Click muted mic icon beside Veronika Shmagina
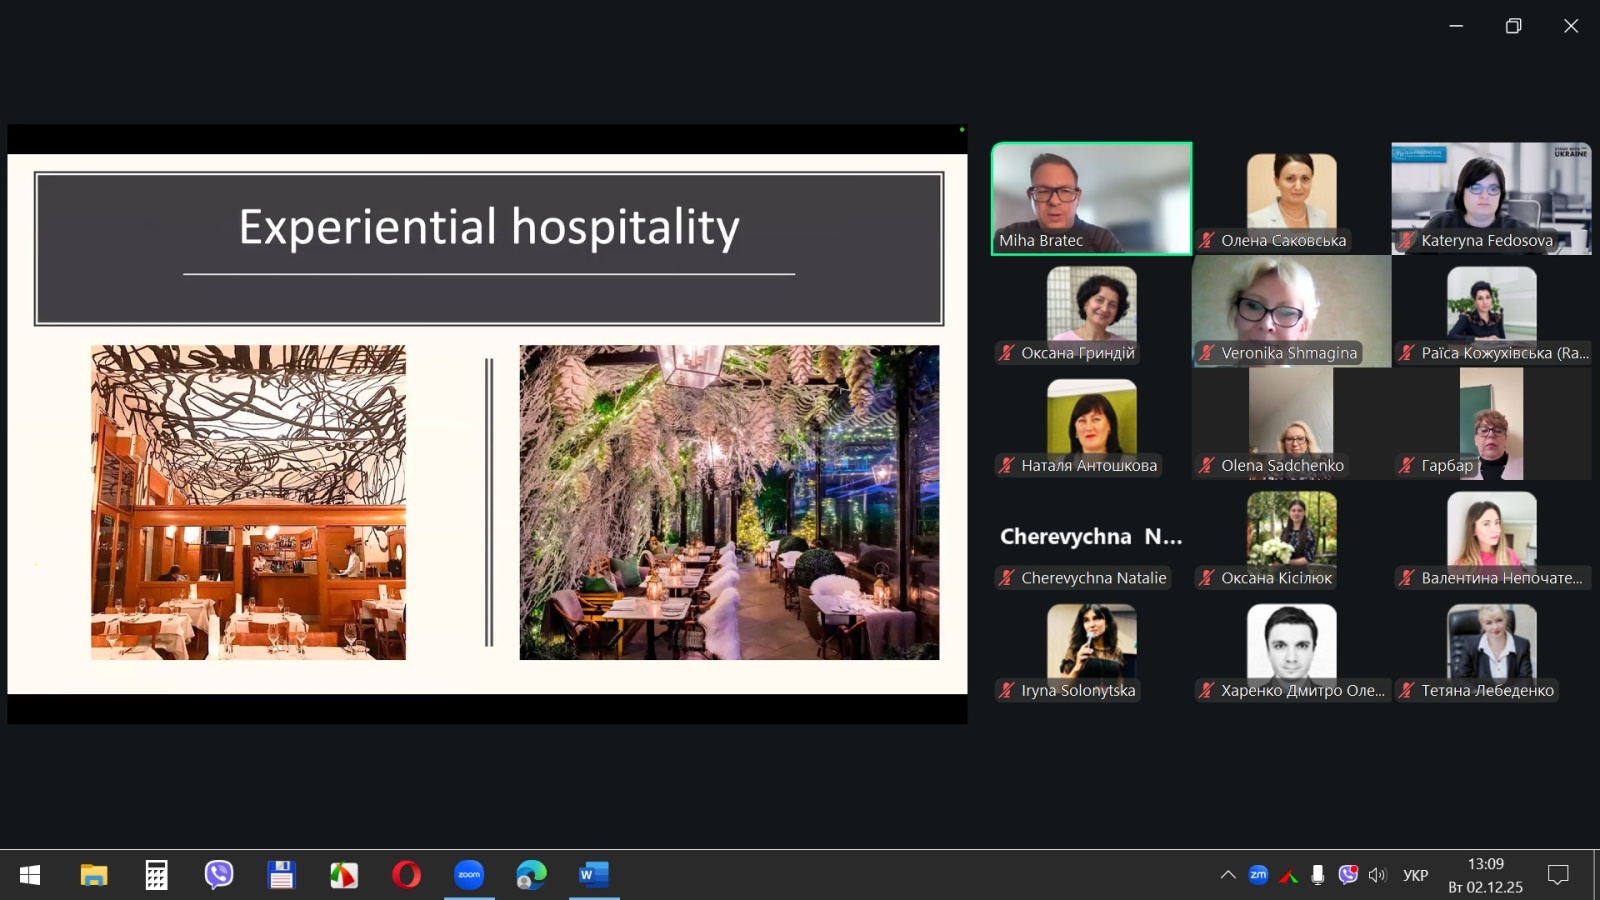Screen dimensions: 1600x900 (x=1207, y=353)
